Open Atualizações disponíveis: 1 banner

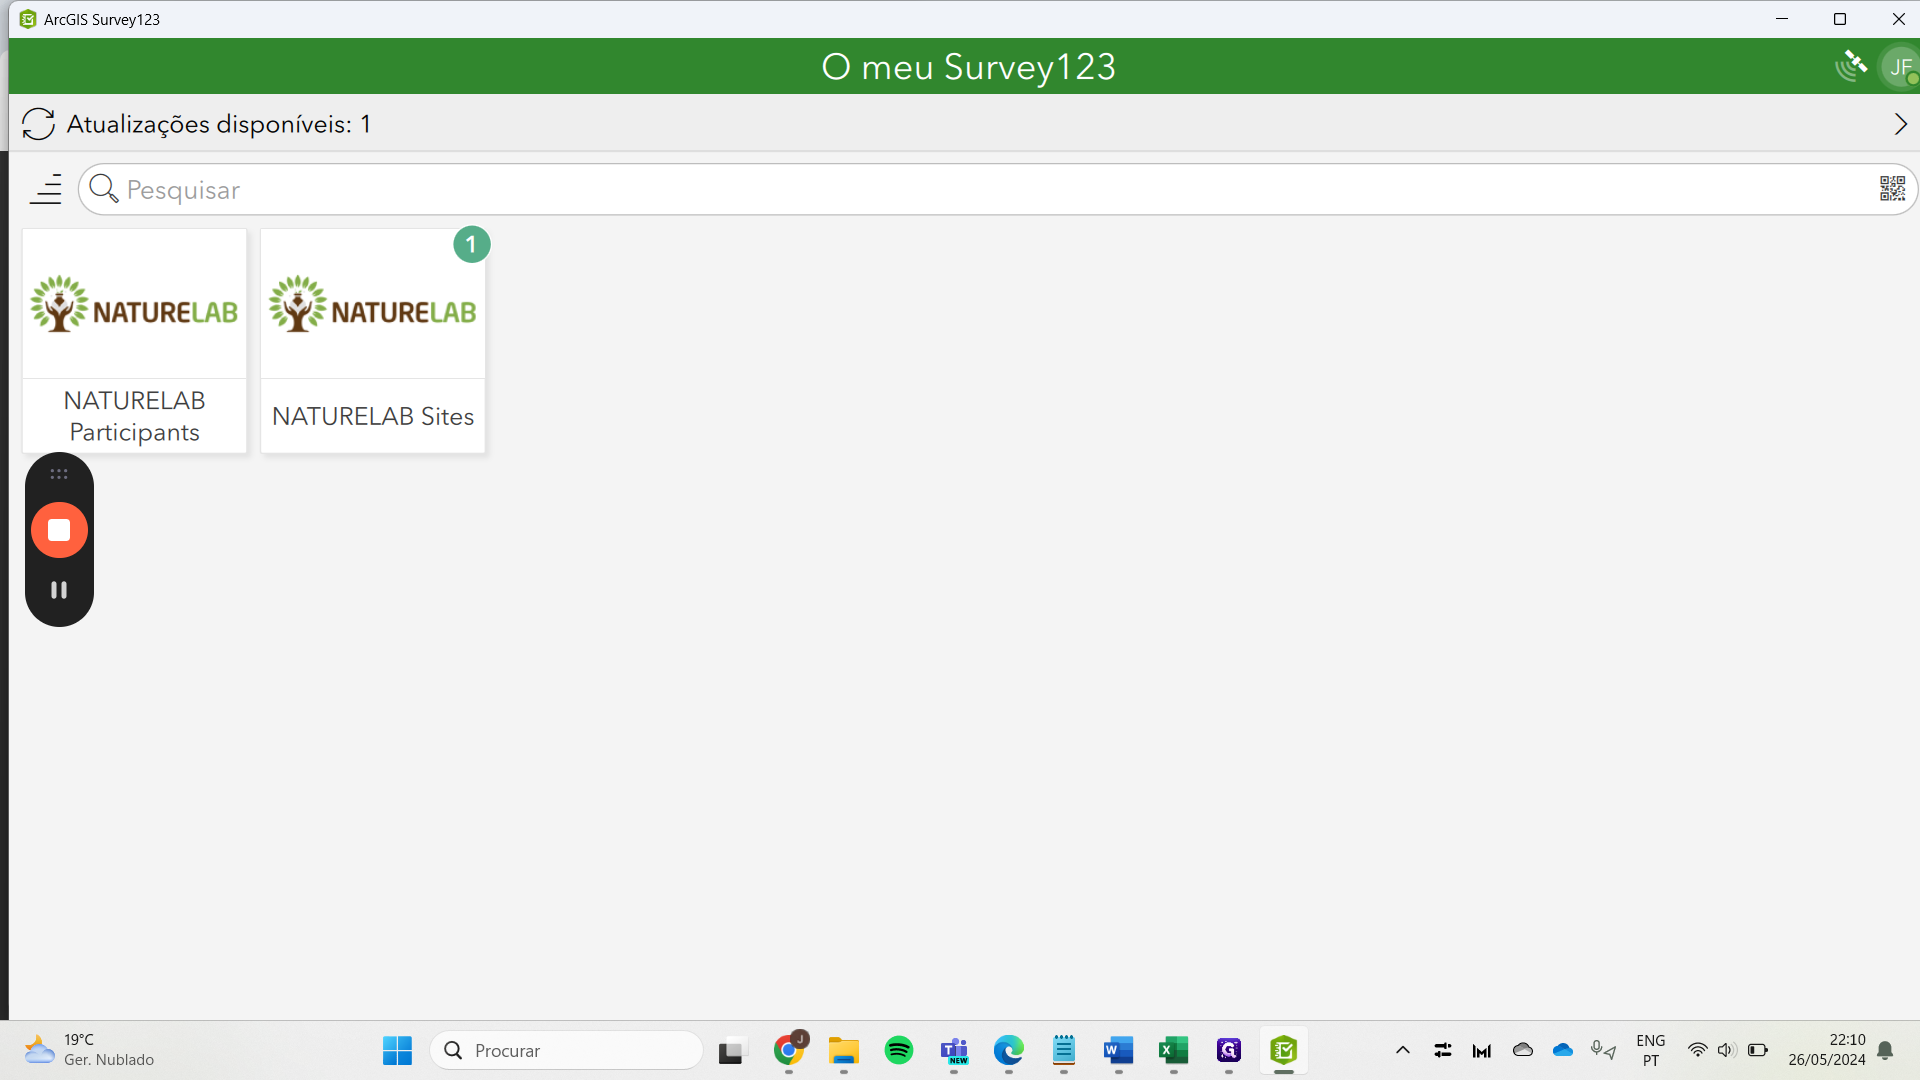218,124
